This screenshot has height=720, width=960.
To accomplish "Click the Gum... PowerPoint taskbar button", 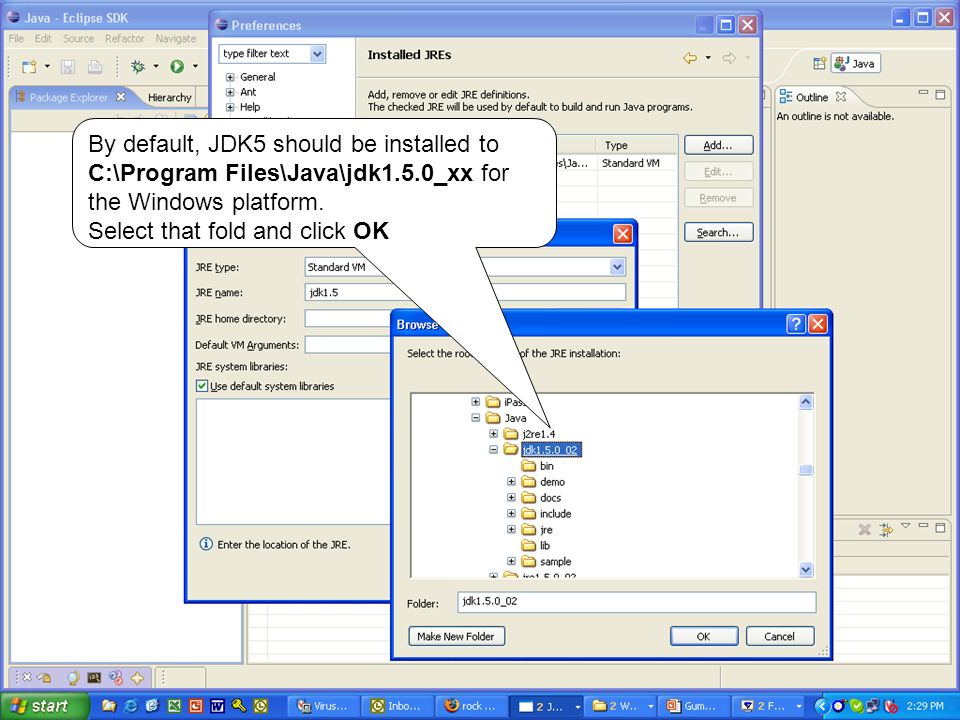I will click(x=692, y=706).
